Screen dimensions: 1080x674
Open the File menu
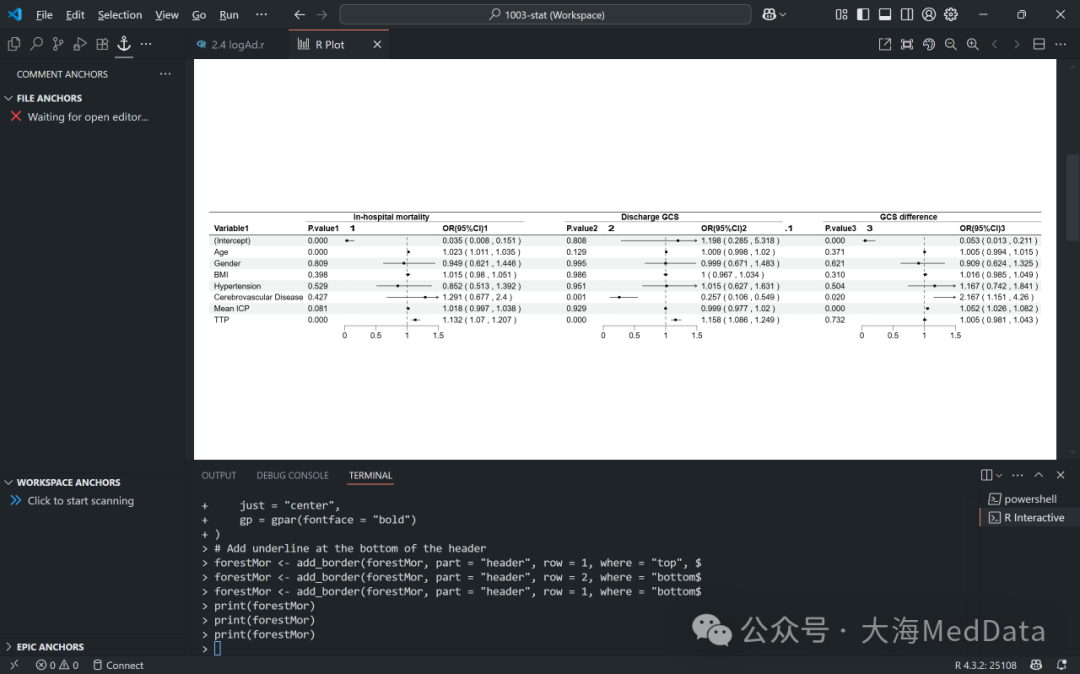click(x=44, y=14)
